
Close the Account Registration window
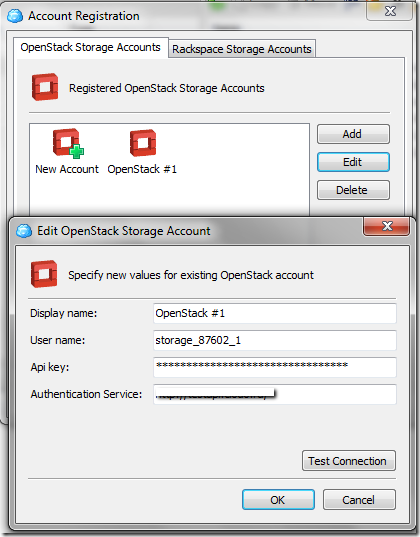click(x=390, y=12)
